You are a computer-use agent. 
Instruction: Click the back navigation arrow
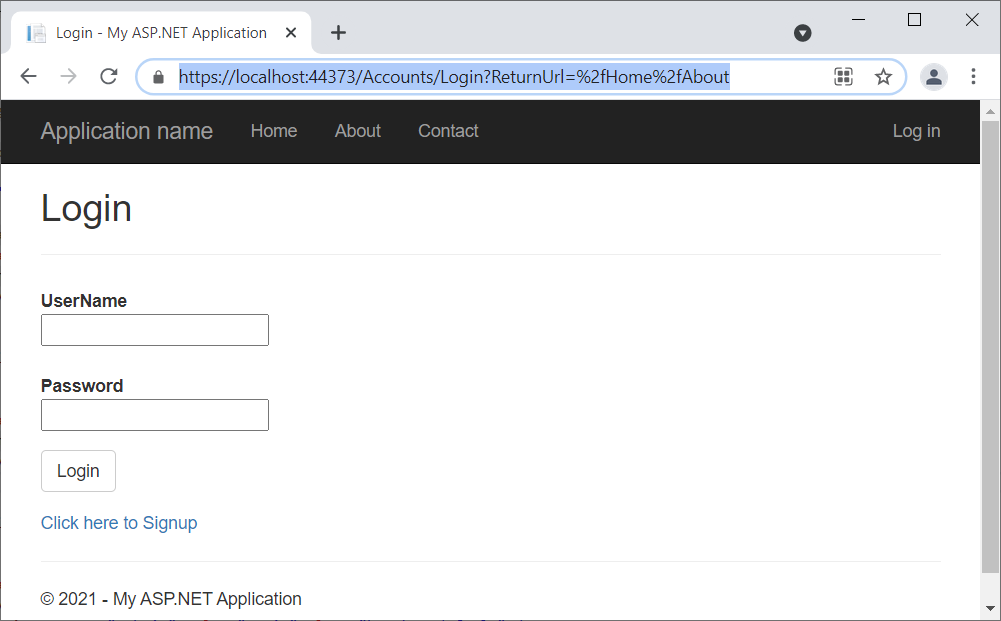pos(28,76)
